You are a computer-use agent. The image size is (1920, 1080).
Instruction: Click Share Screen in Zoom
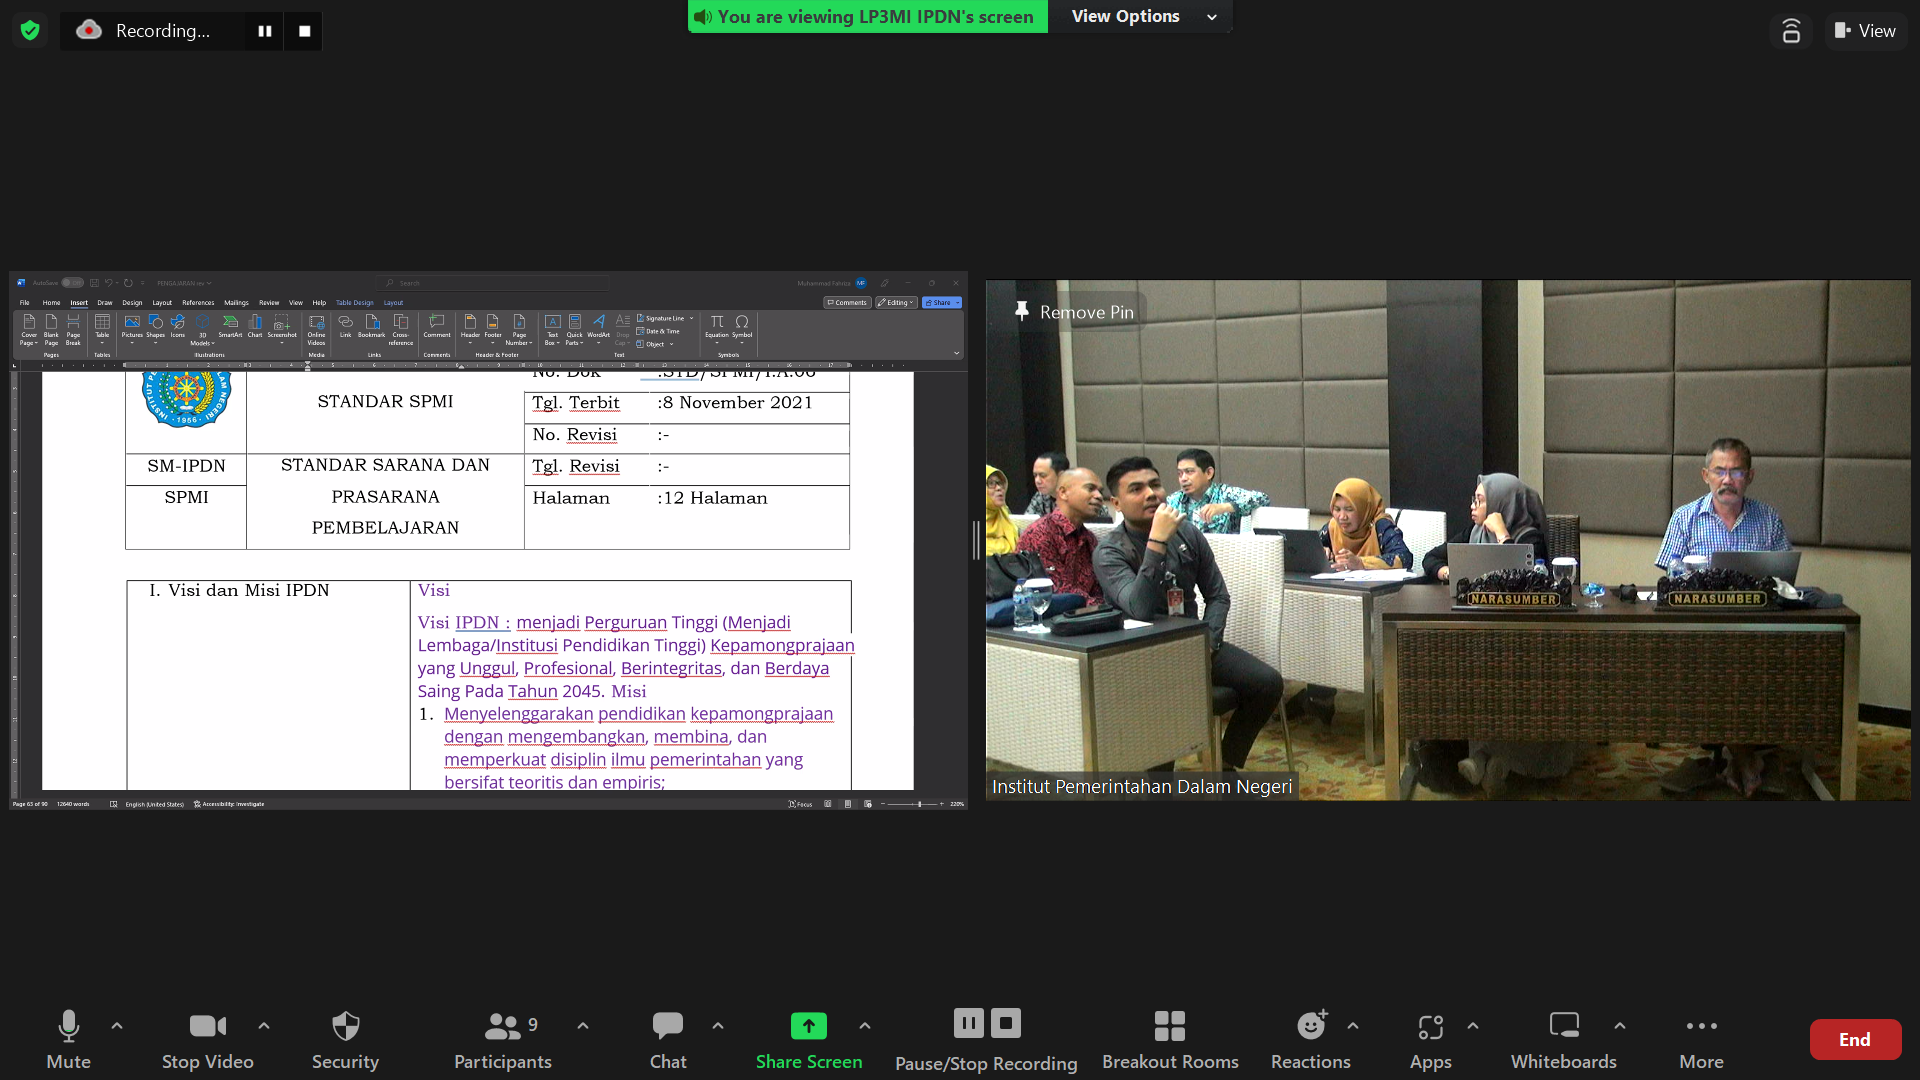click(809, 1040)
